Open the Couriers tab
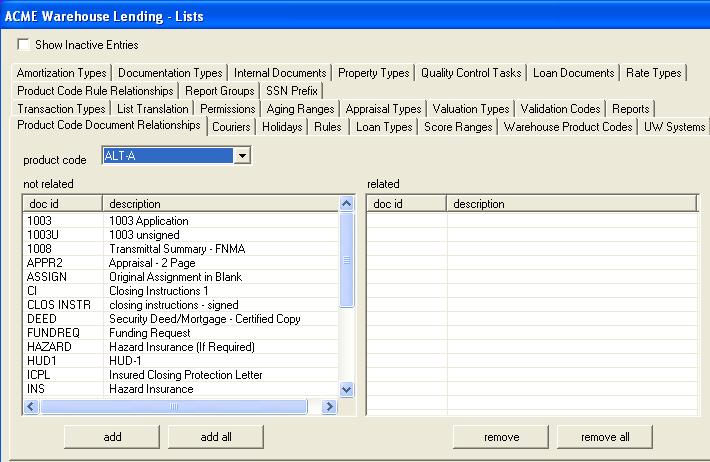This screenshot has width=710, height=462. [231, 127]
